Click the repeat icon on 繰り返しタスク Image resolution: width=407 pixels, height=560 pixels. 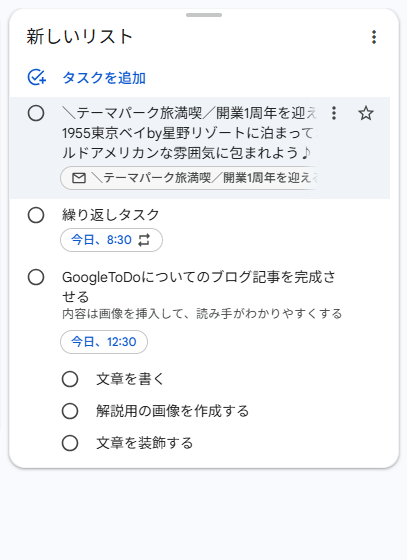[x=144, y=240]
